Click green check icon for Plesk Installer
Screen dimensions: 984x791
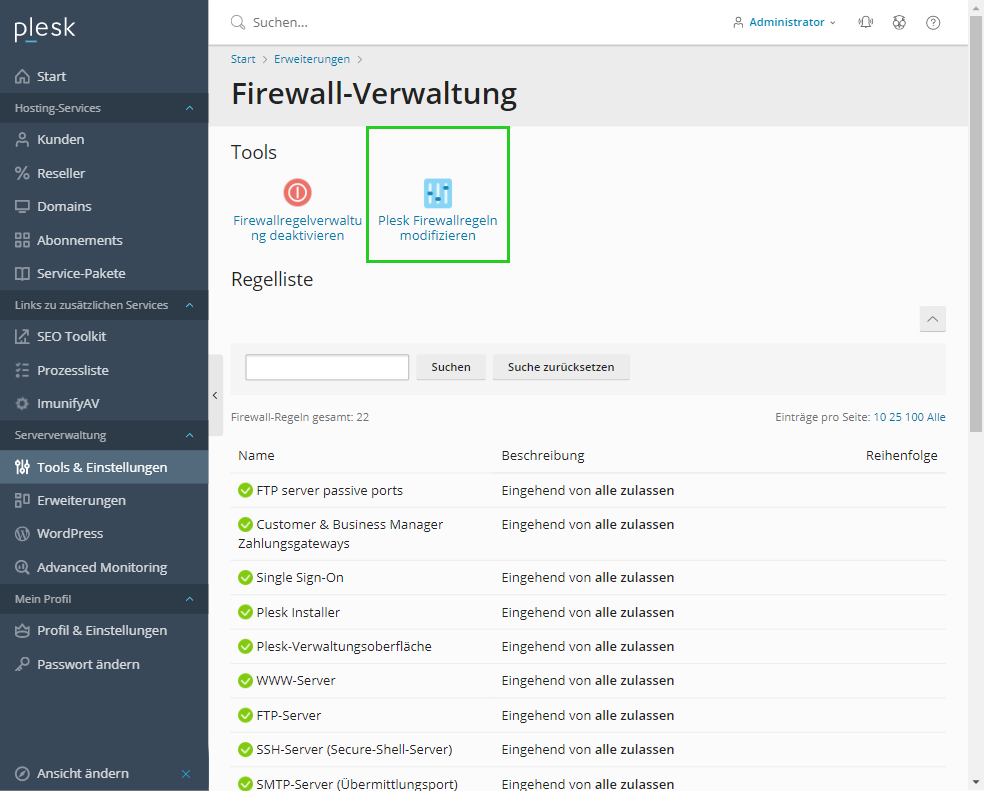click(x=245, y=612)
